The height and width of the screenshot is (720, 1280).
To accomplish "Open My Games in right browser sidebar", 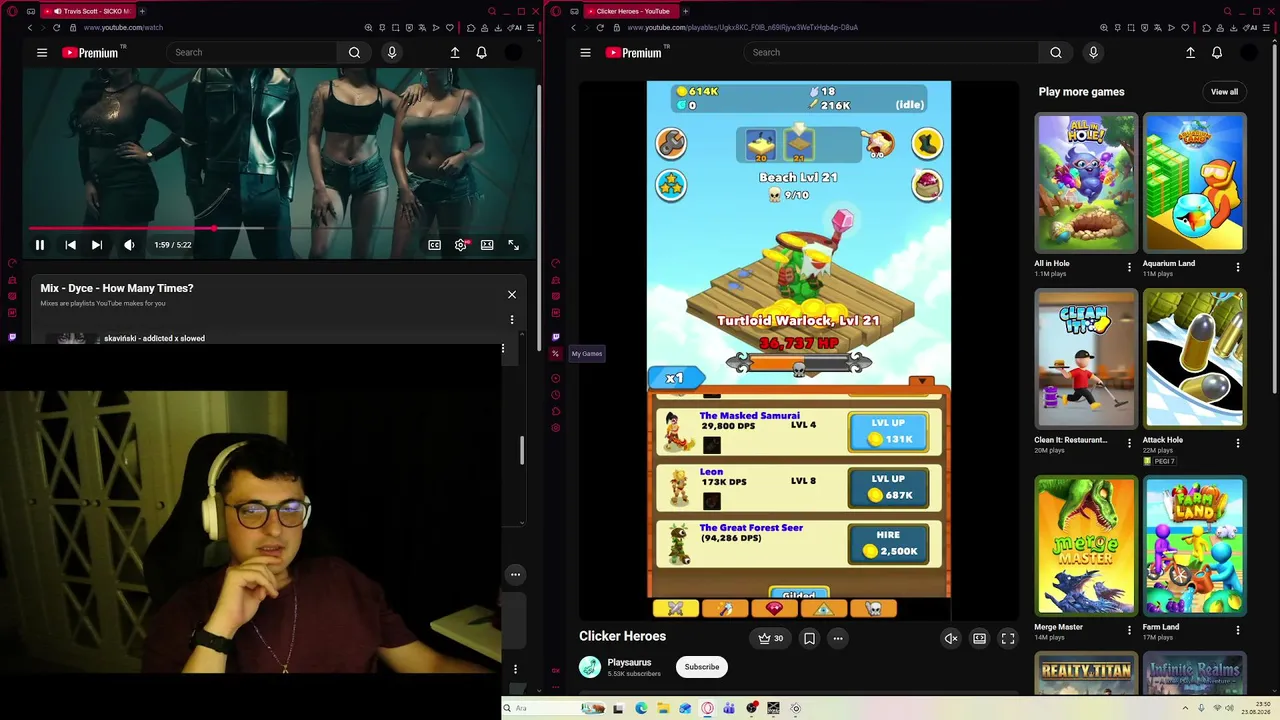I will coord(556,354).
